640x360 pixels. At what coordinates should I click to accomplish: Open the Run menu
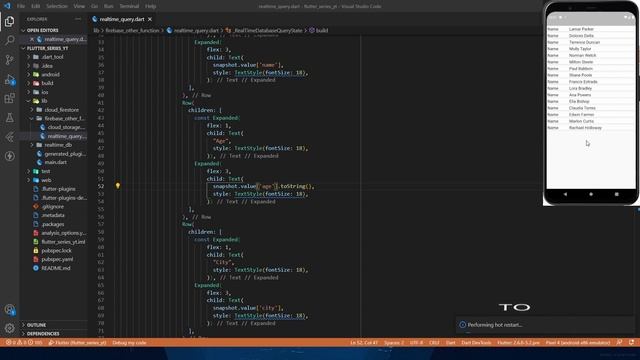click(109, 6)
